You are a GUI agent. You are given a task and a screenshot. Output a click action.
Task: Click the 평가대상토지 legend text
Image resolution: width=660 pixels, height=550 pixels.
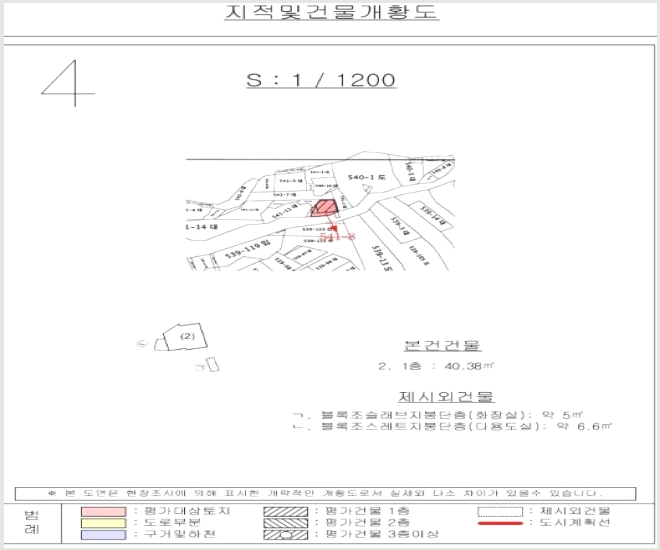(187, 511)
